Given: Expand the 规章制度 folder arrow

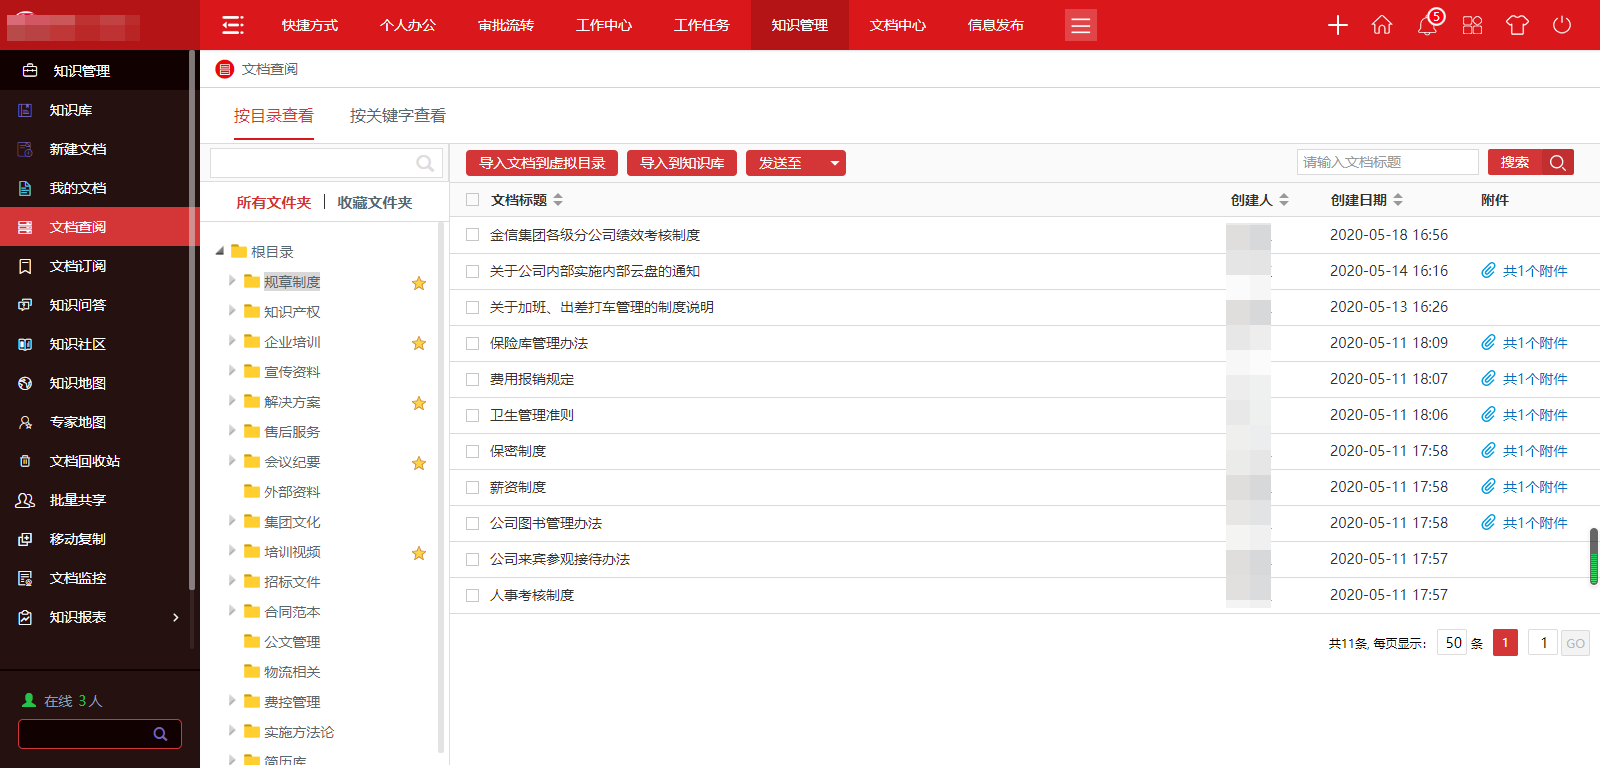Looking at the screenshot, I should tap(233, 281).
